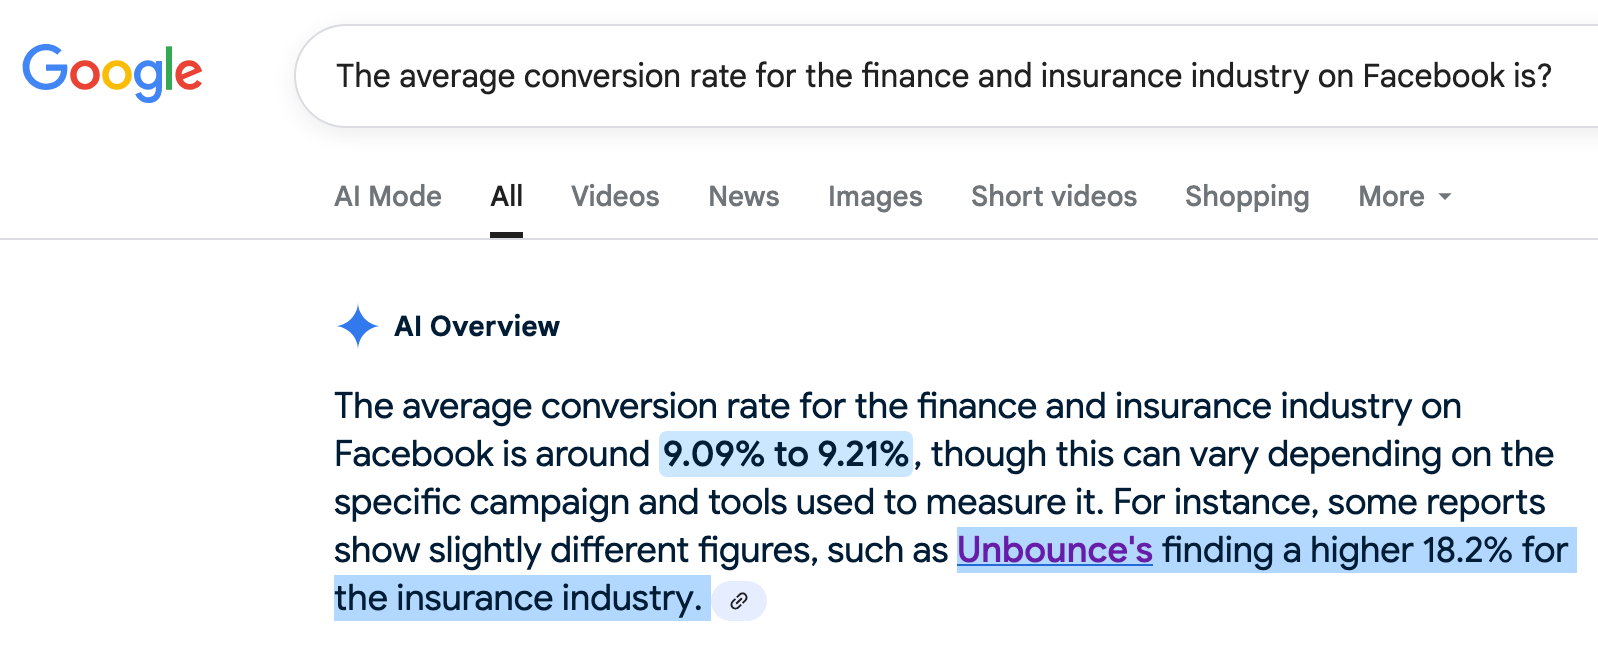This screenshot has width=1598, height=664.
Task: Click the highlighted 'the insurance industry.' text
Action: [x=518, y=598]
